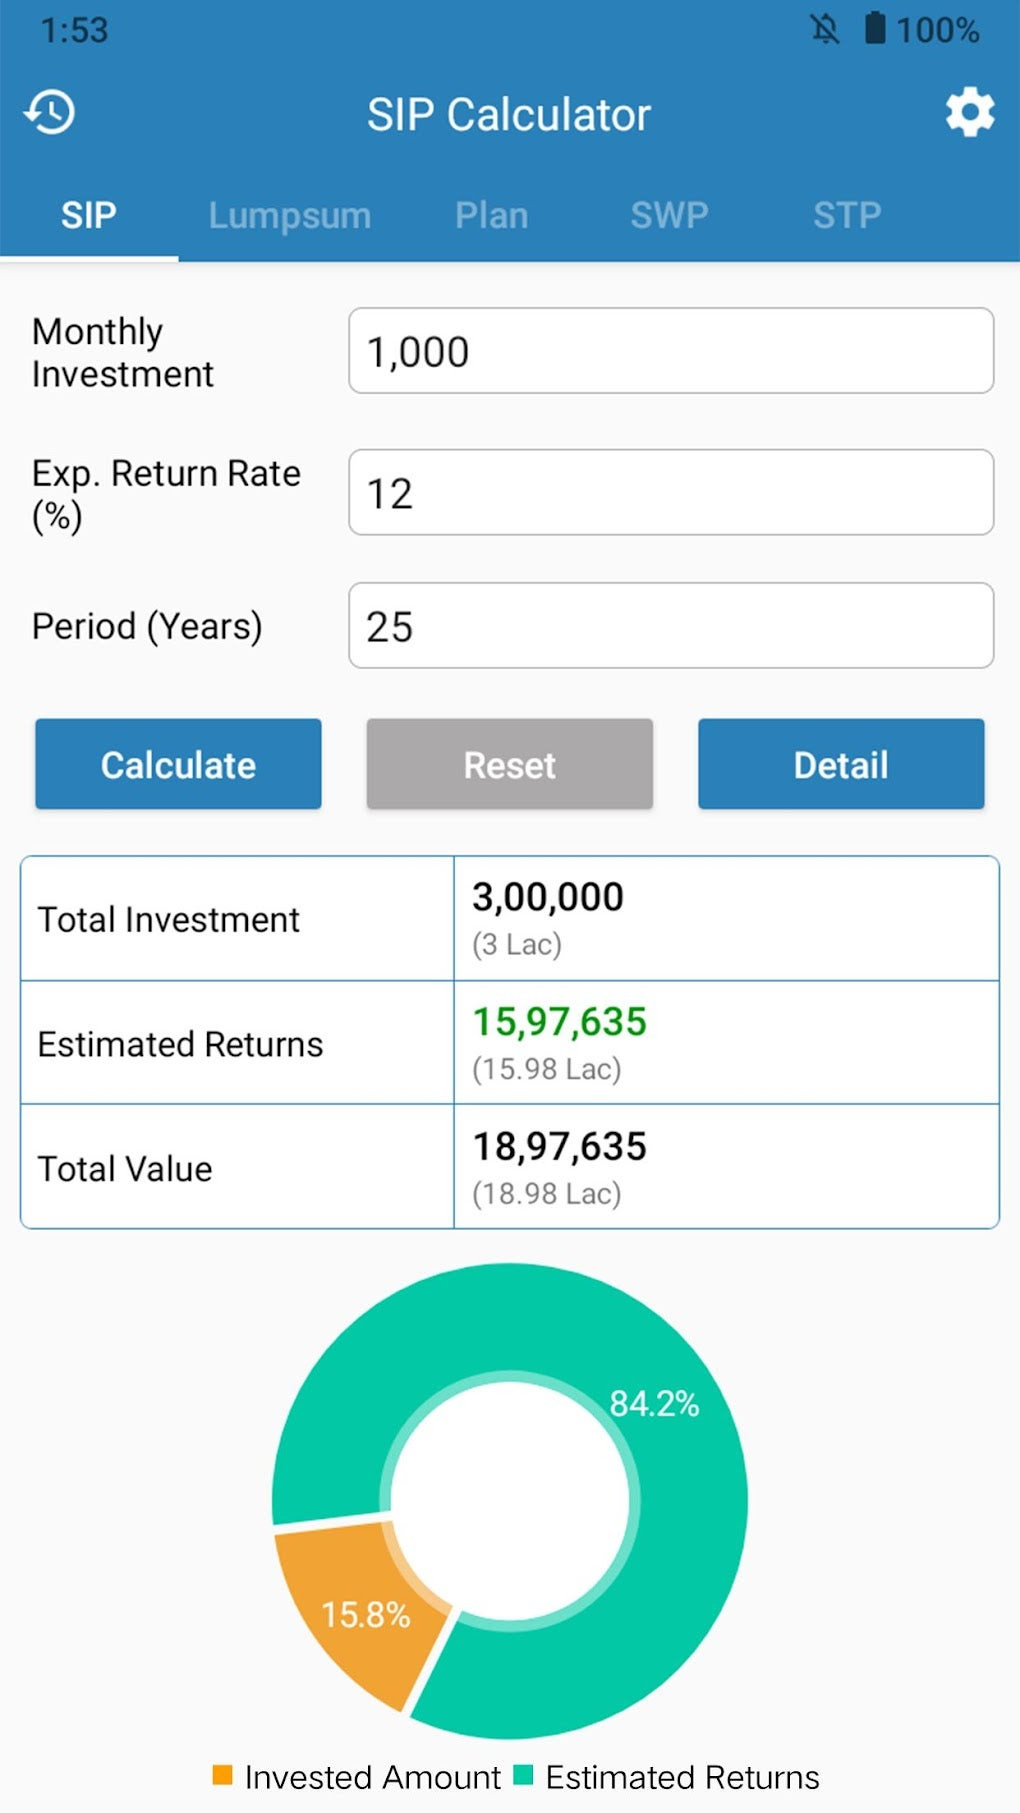Open settings via the gear icon
The width and height of the screenshot is (1020, 1813).
970,112
